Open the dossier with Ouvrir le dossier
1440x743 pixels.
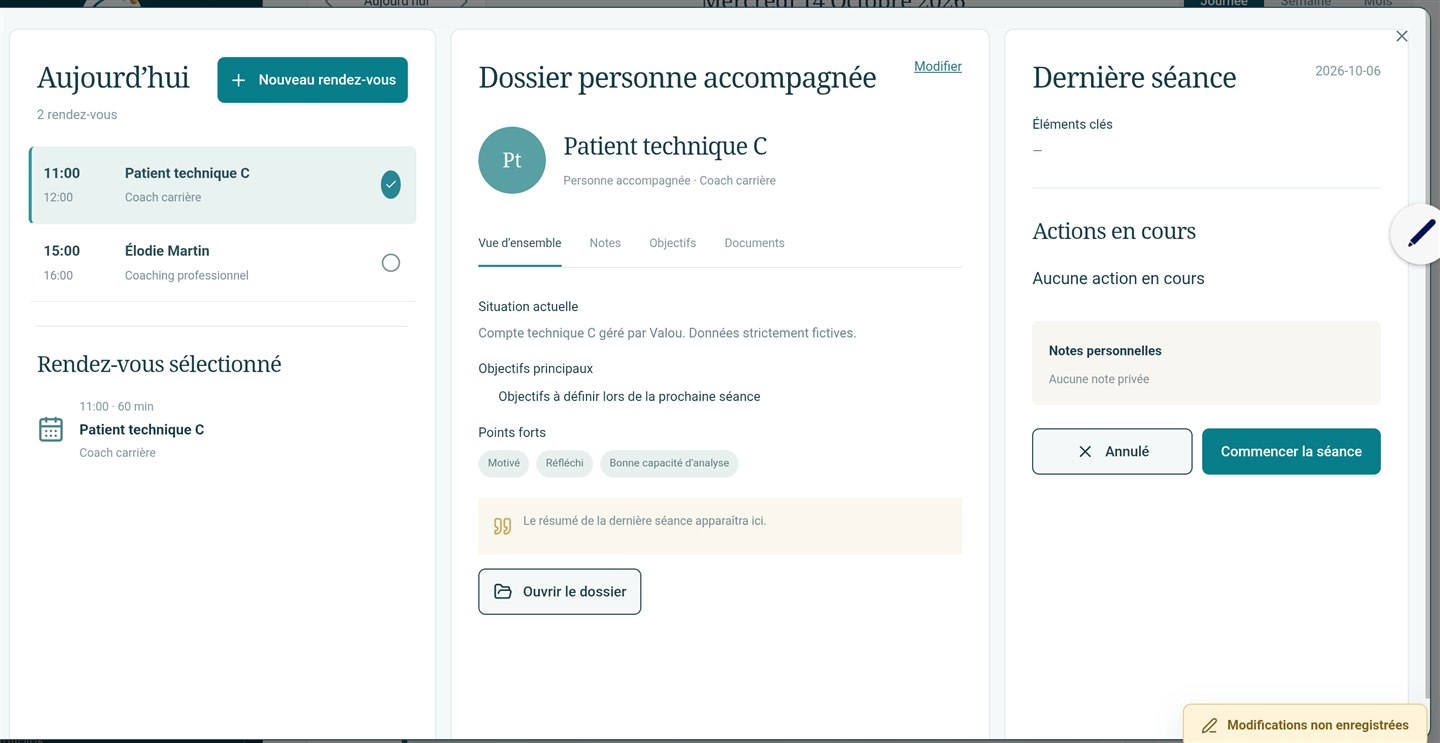click(560, 592)
